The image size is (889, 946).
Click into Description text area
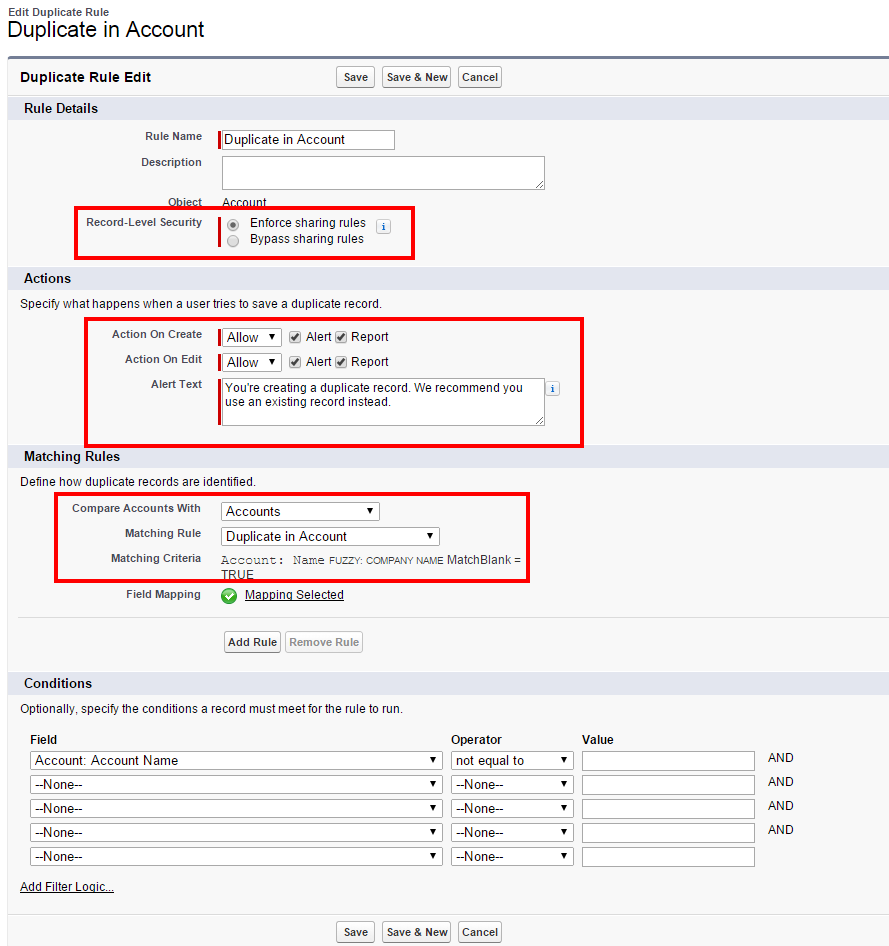pyautogui.click(x=383, y=173)
